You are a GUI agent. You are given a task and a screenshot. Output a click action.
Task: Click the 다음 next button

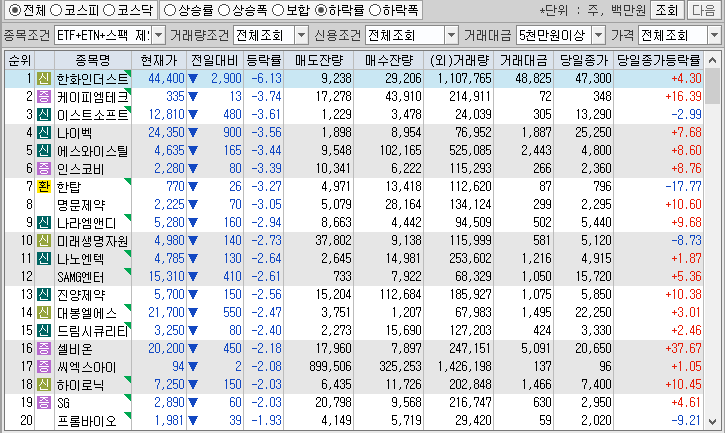[704, 10]
